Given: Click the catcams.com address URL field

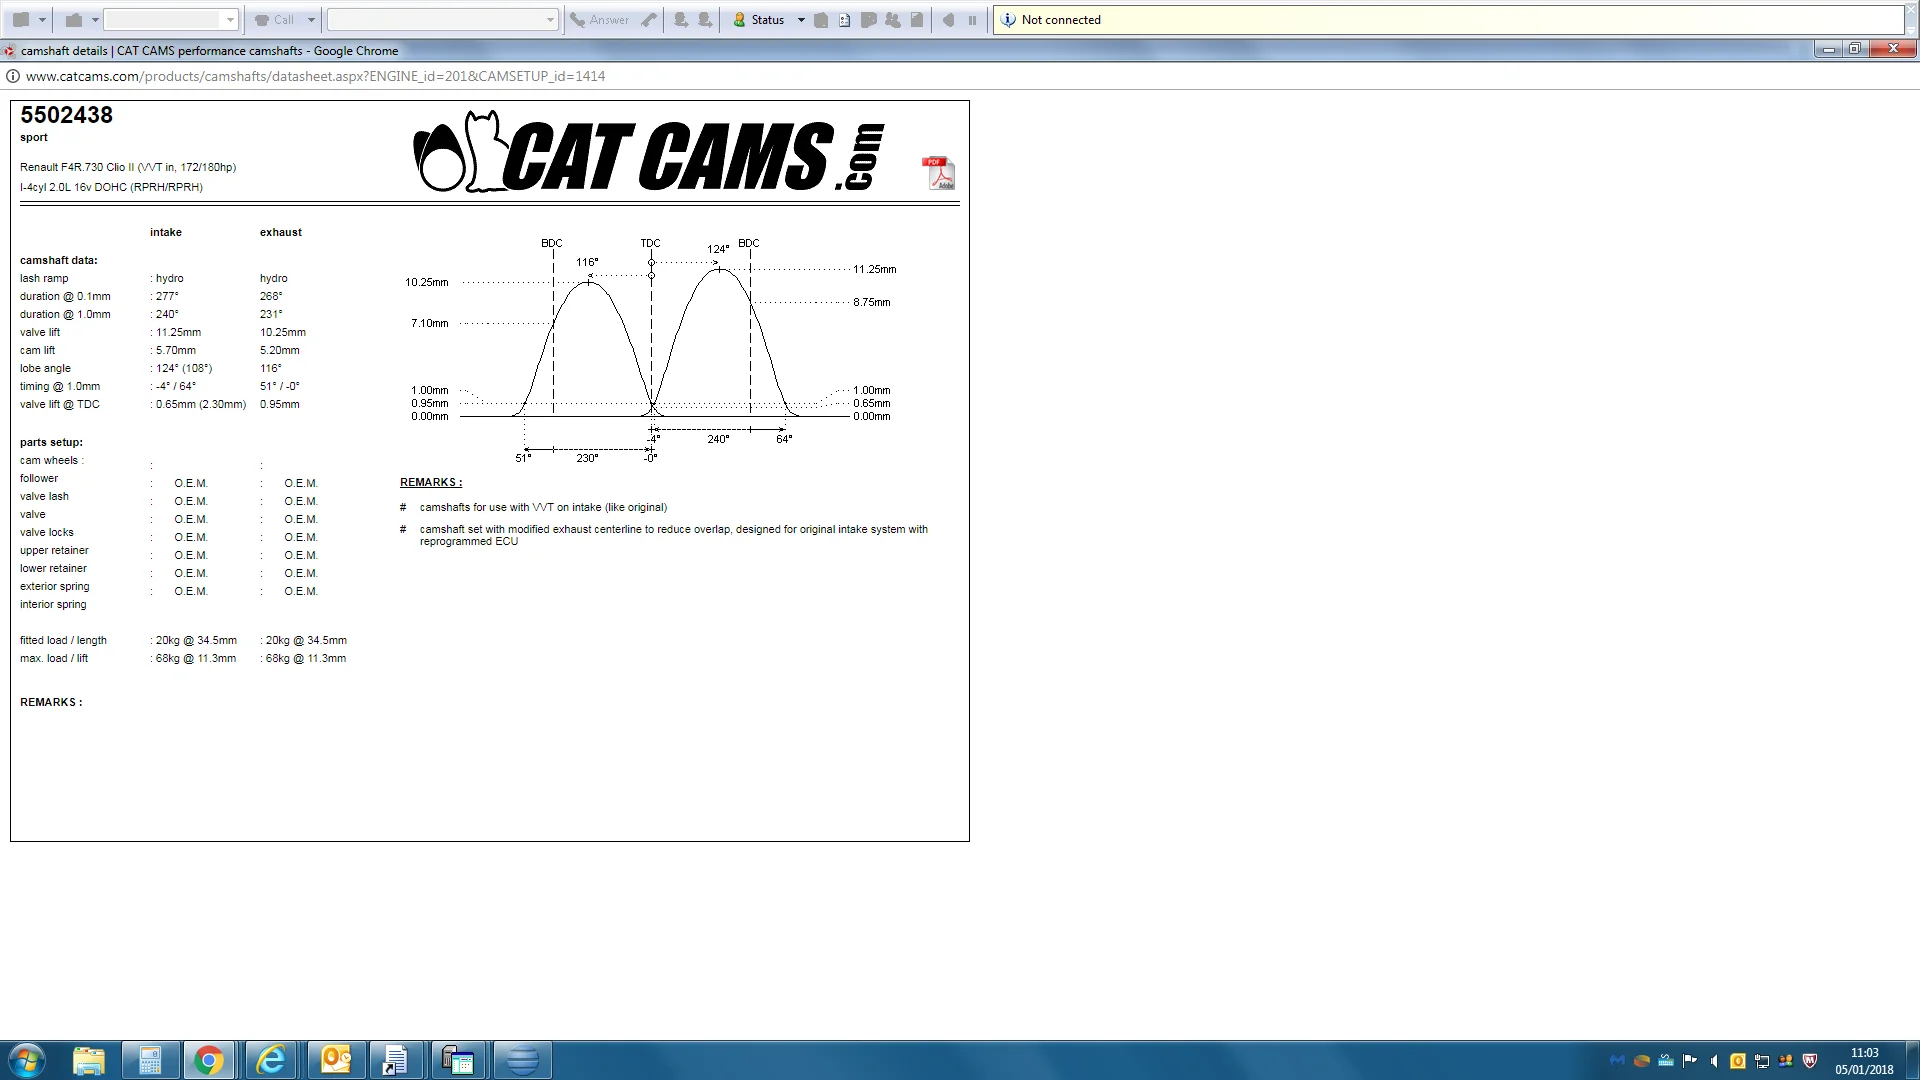Looking at the screenshot, I should point(315,76).
